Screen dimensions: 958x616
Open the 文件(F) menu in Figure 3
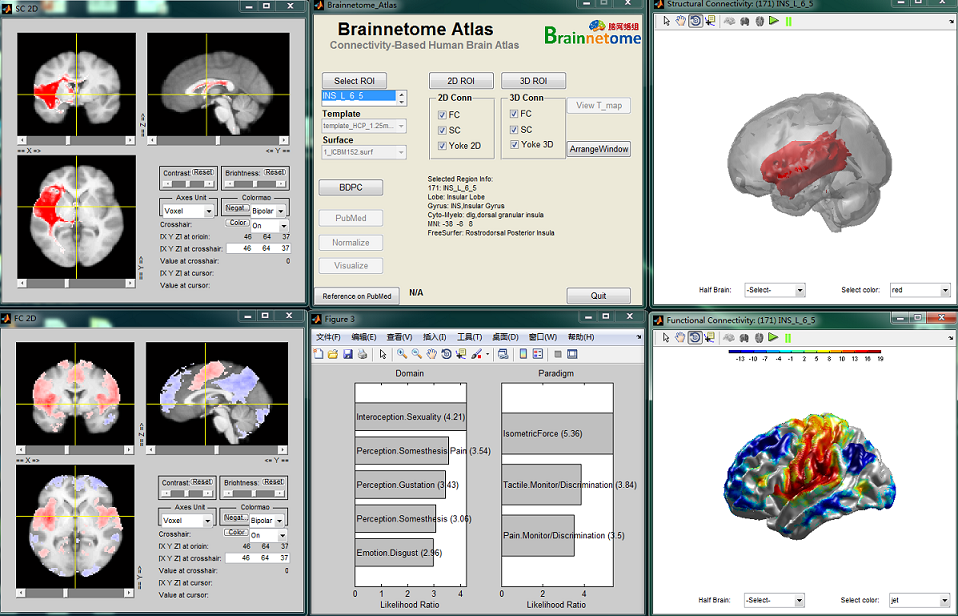point(329,337)
